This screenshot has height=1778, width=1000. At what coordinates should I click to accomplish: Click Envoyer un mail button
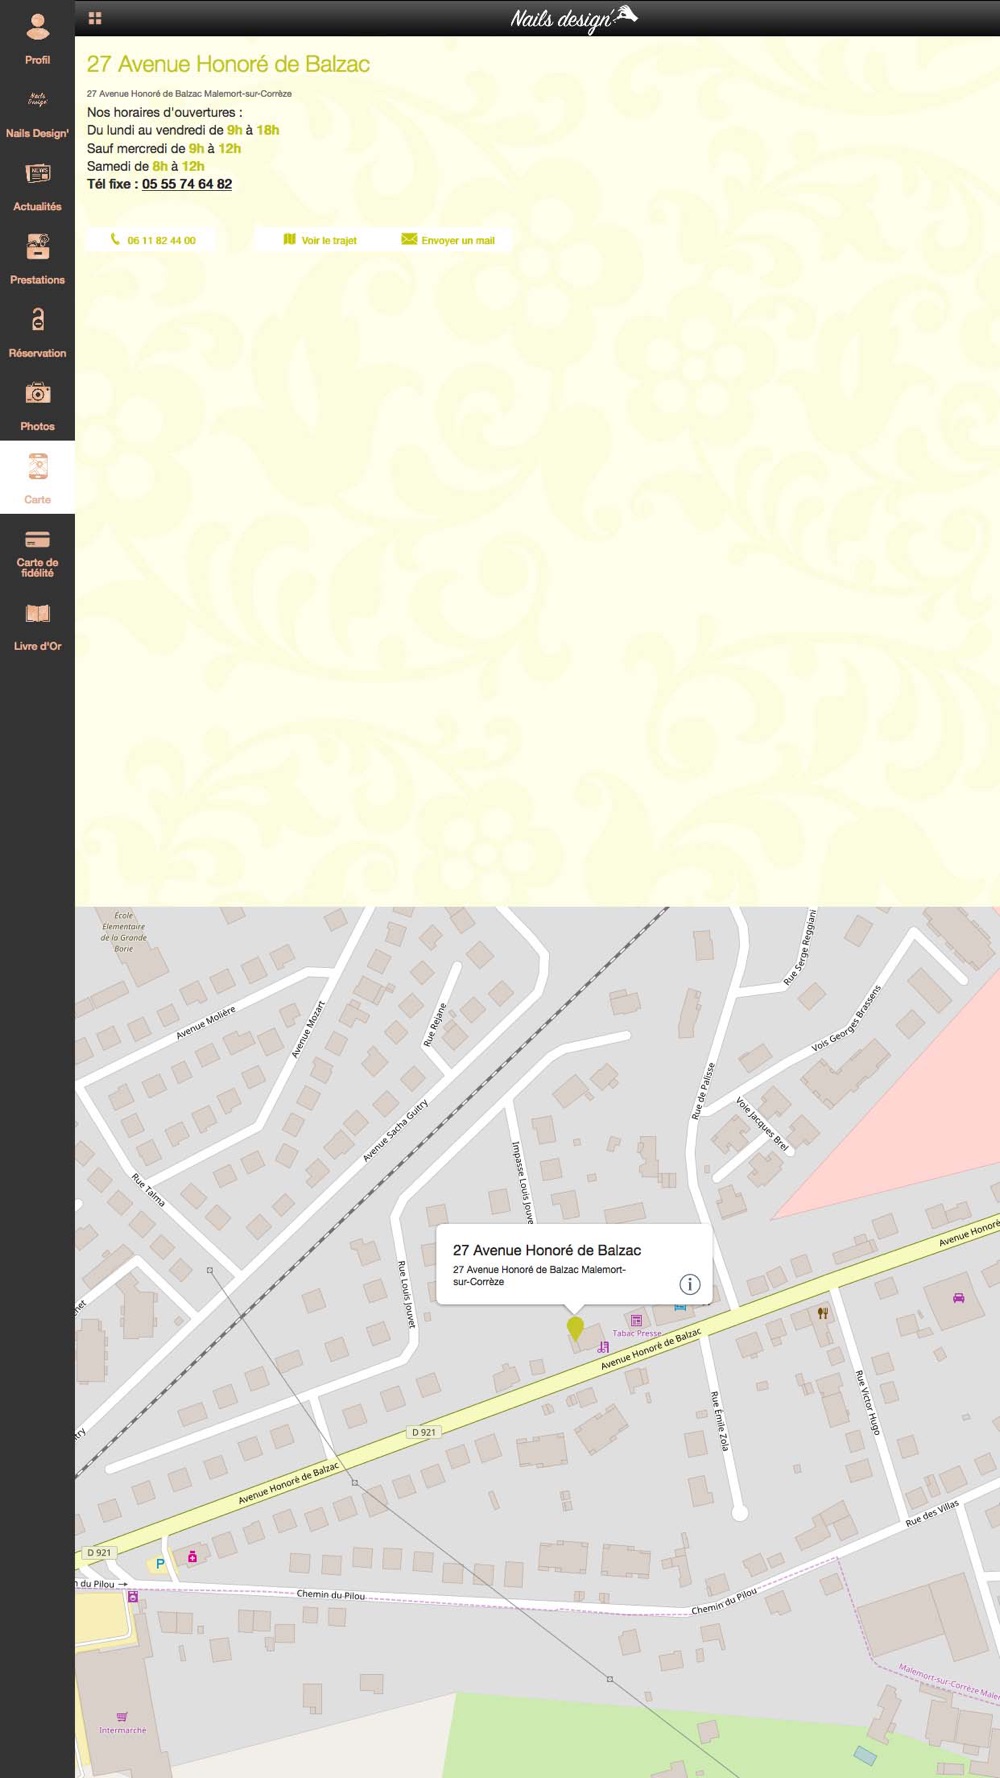point(448,240)
